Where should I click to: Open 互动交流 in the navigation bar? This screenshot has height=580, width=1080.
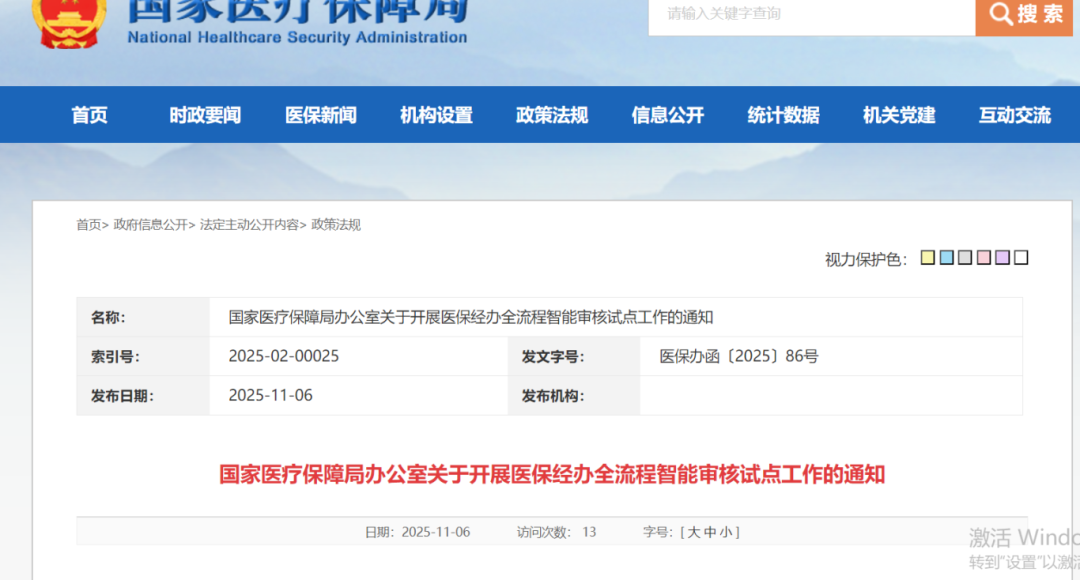pyautogui.click(x=1015, y=115)
